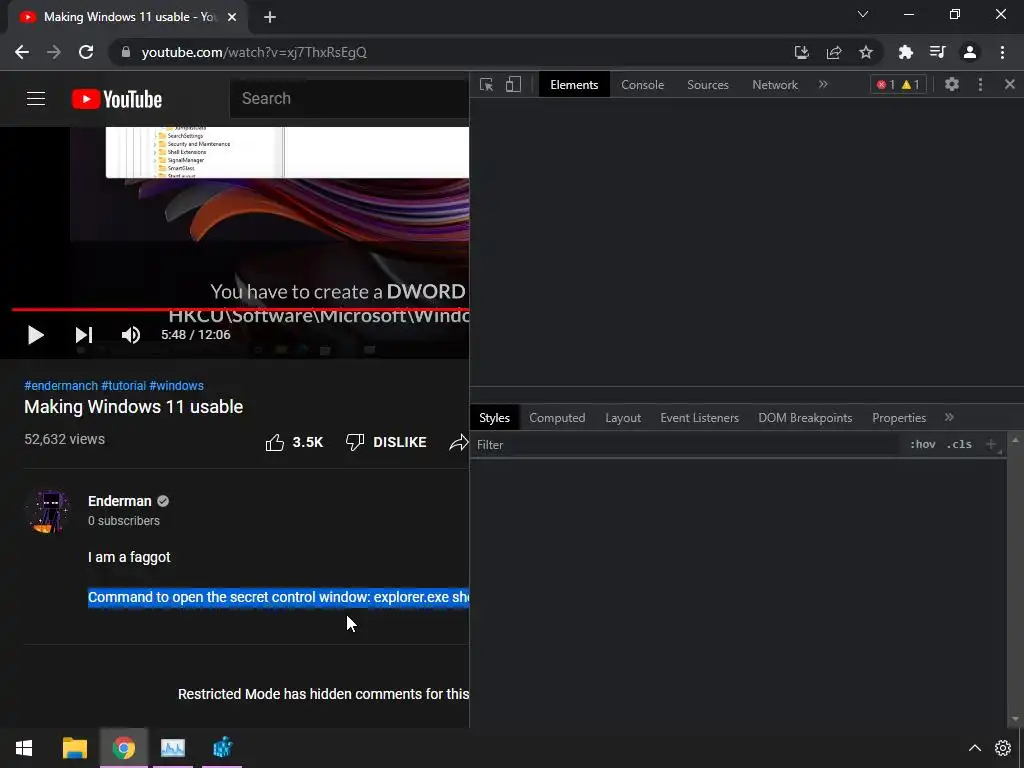Click the Chrome taskbar icon

point(123,748)
